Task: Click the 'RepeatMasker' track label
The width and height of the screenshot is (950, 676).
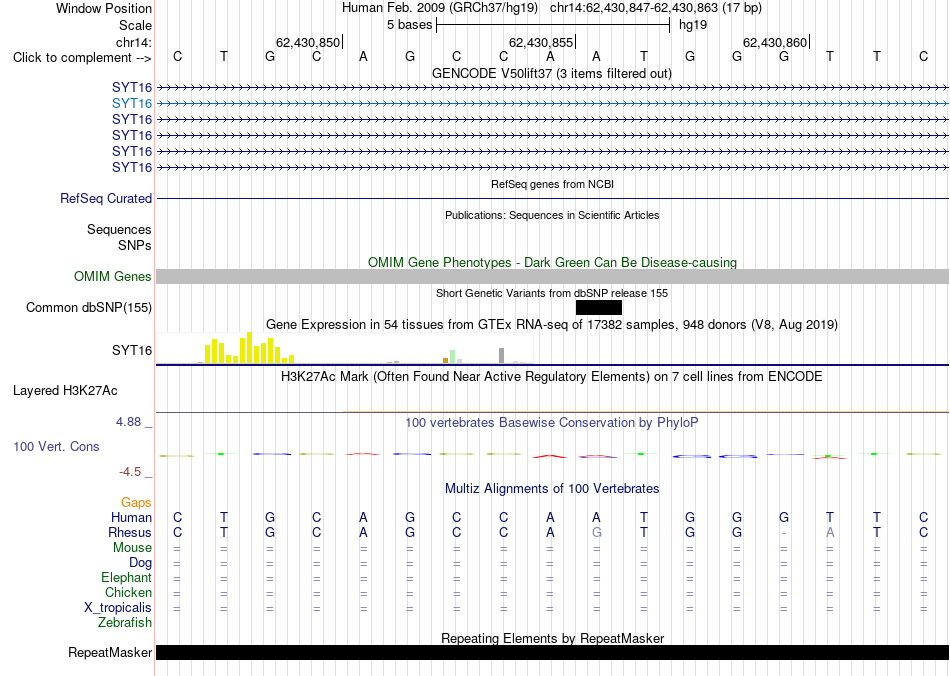Action: pyautogui.click(x=110, y=653)
